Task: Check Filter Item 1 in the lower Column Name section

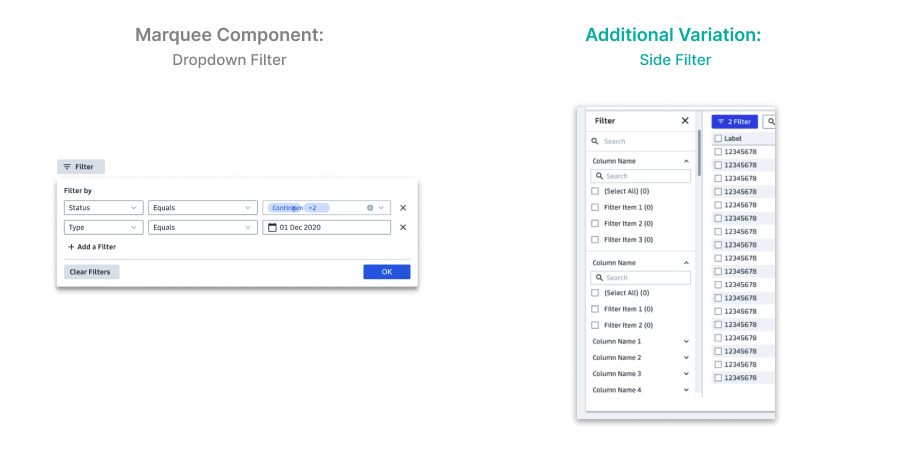Action: point(595,309)
